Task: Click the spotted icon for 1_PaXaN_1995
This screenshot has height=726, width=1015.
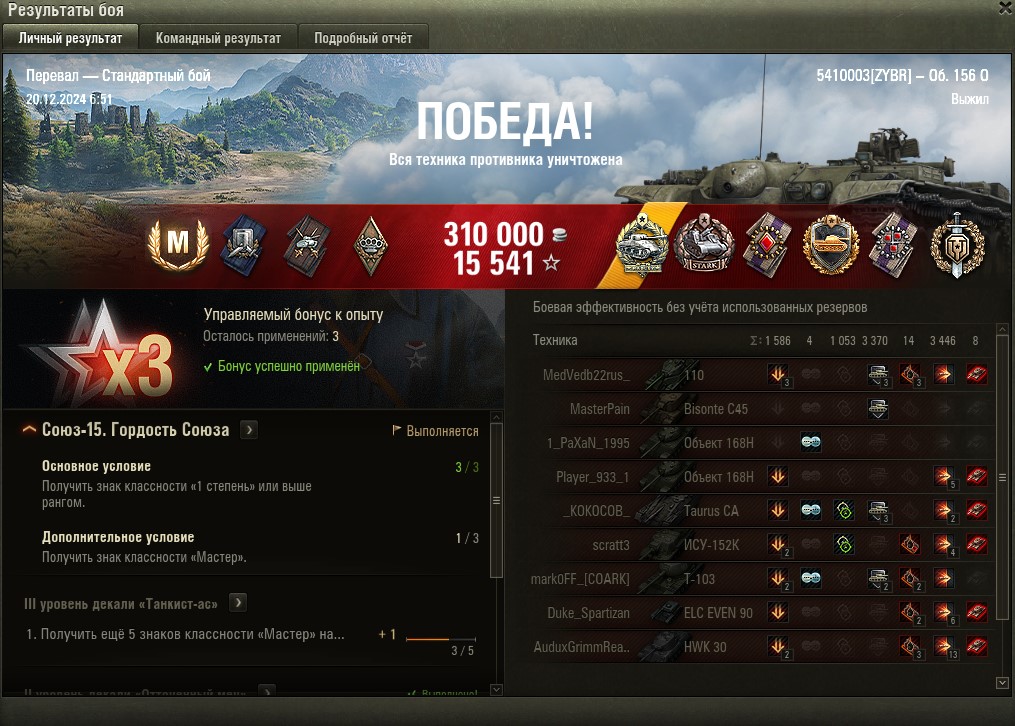Action: coord(811,443)
